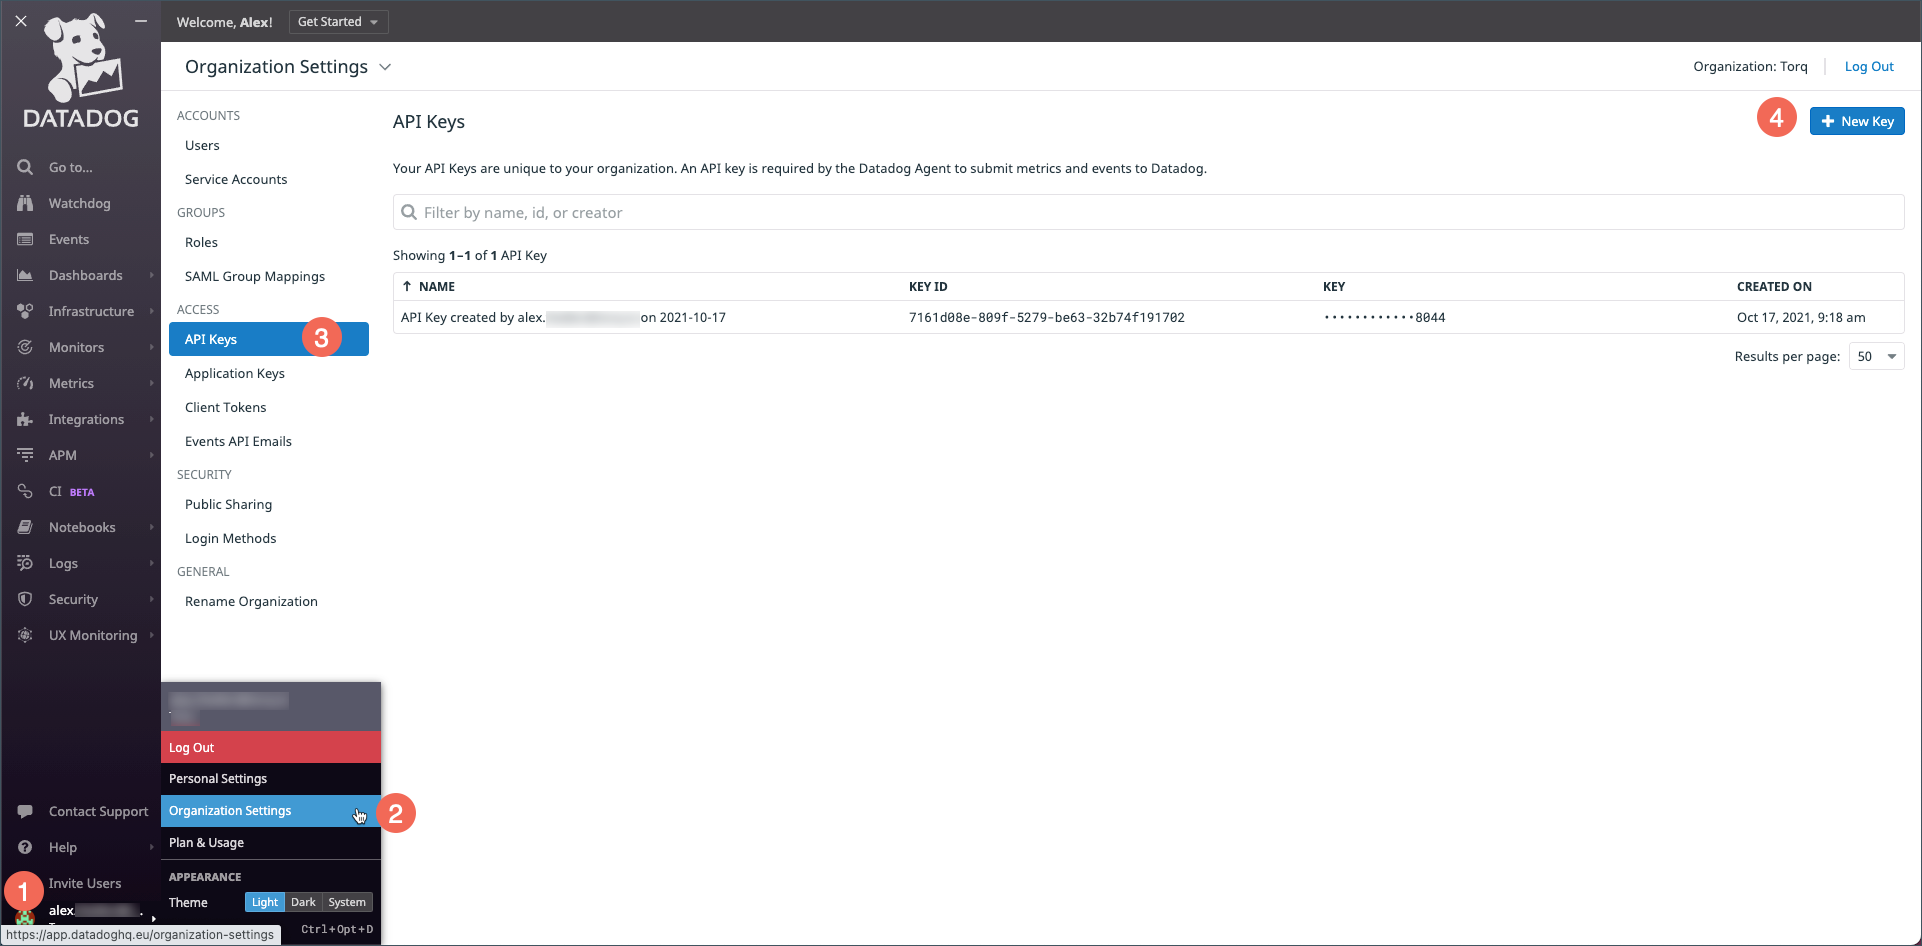Open Client Tokens page
Screen dimensions: 1922x946
226,407
